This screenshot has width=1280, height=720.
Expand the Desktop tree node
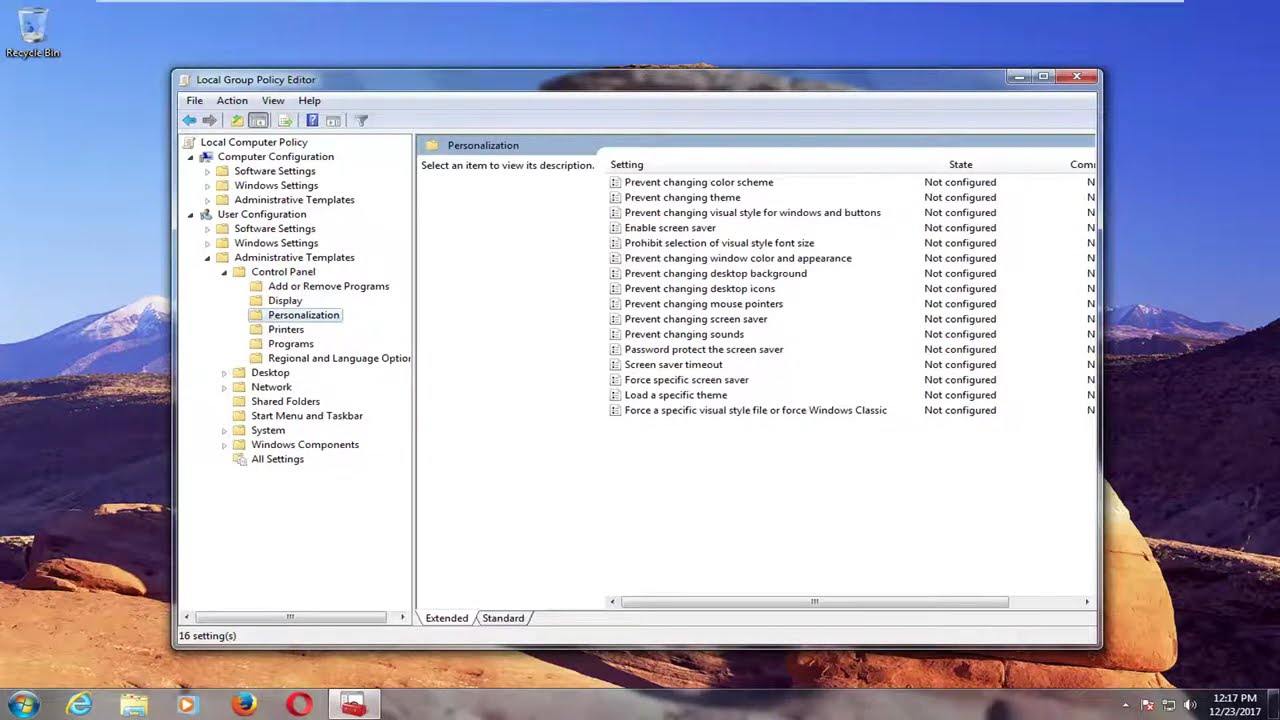coord(224,373)
